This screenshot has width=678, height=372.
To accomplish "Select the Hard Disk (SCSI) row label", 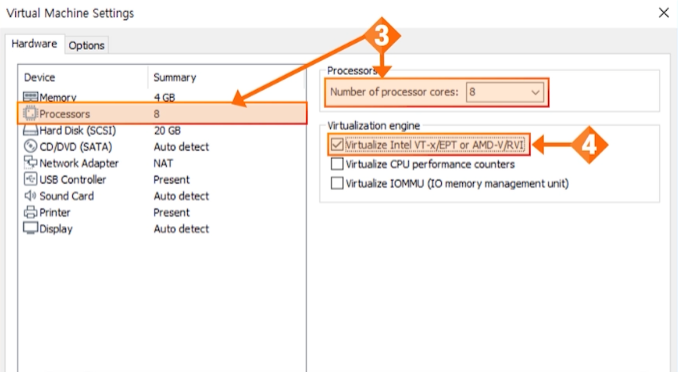I will [x=78, y=130].
